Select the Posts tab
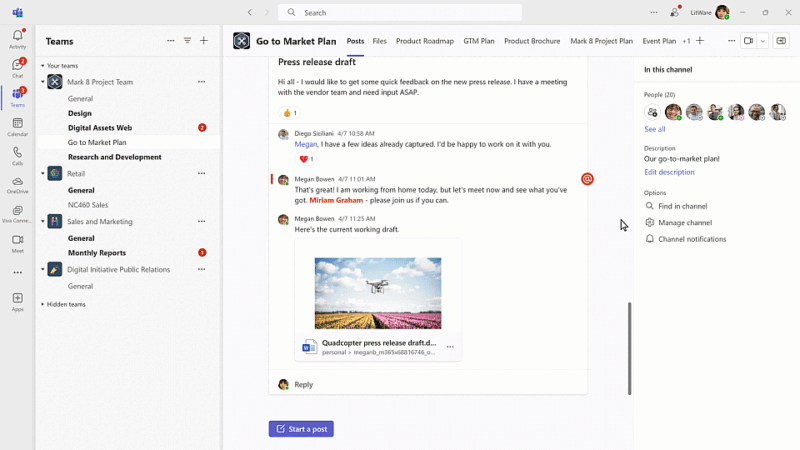This screenshot has width=800, height=450. (355, 41)
